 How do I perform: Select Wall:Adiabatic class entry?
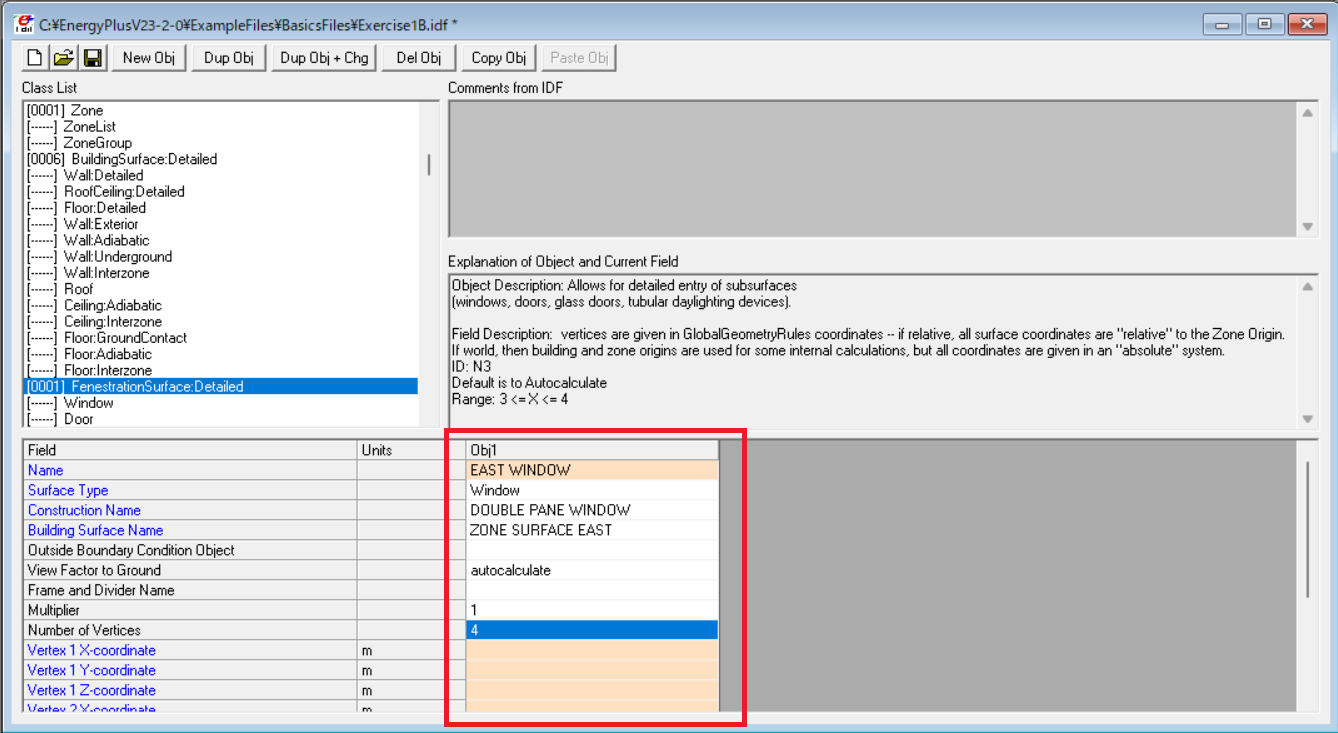point(221,240)
